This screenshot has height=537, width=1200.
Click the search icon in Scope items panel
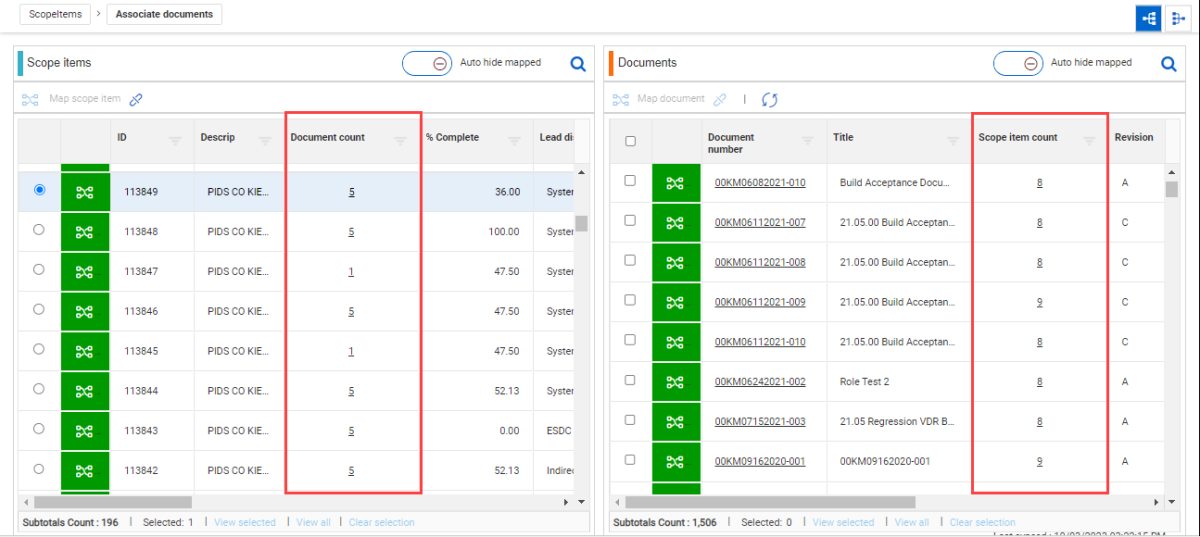(577, 64)
